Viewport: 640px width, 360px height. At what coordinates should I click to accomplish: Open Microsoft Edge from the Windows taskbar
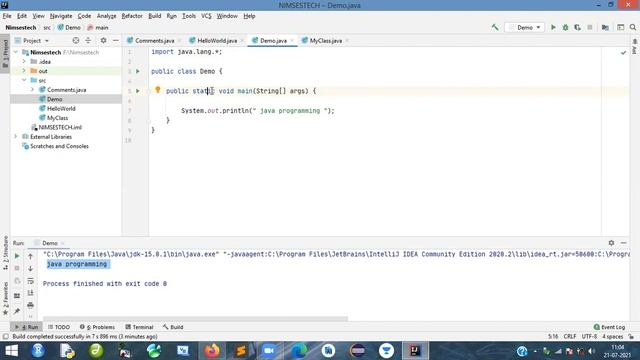coord(299,351)
